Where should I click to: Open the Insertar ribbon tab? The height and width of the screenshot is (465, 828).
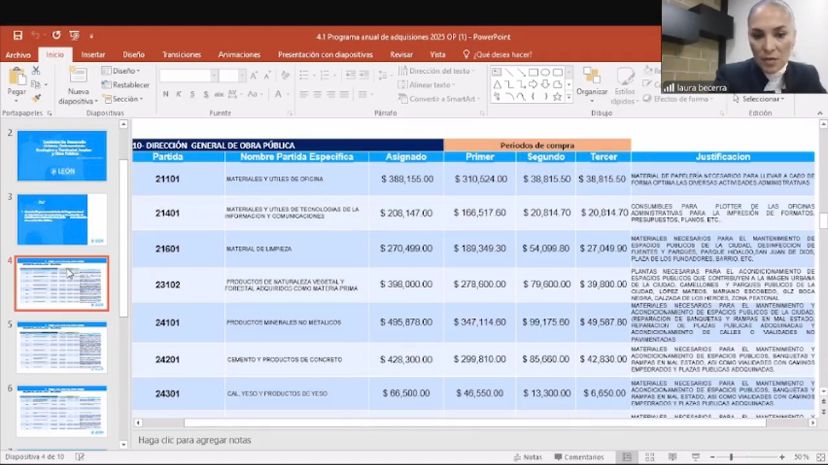[93, 55]
